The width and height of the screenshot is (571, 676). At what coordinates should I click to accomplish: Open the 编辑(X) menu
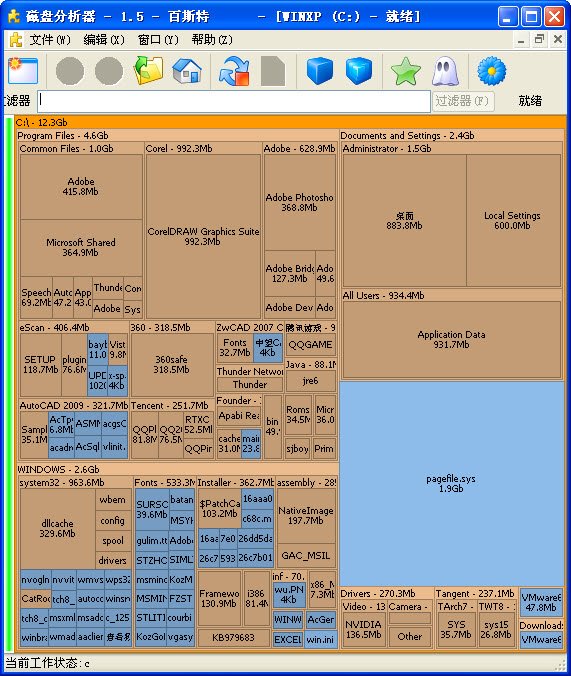pos(104,40)
